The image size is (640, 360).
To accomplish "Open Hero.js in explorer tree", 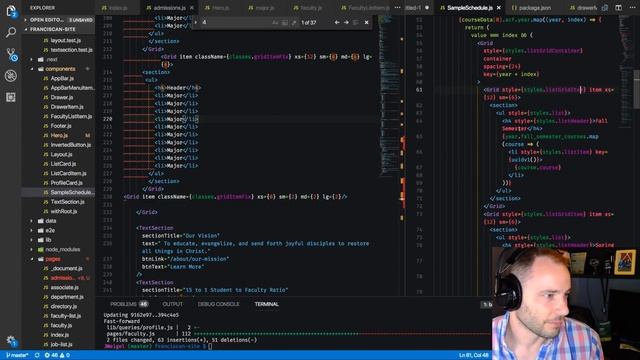I will pos(58,136).
